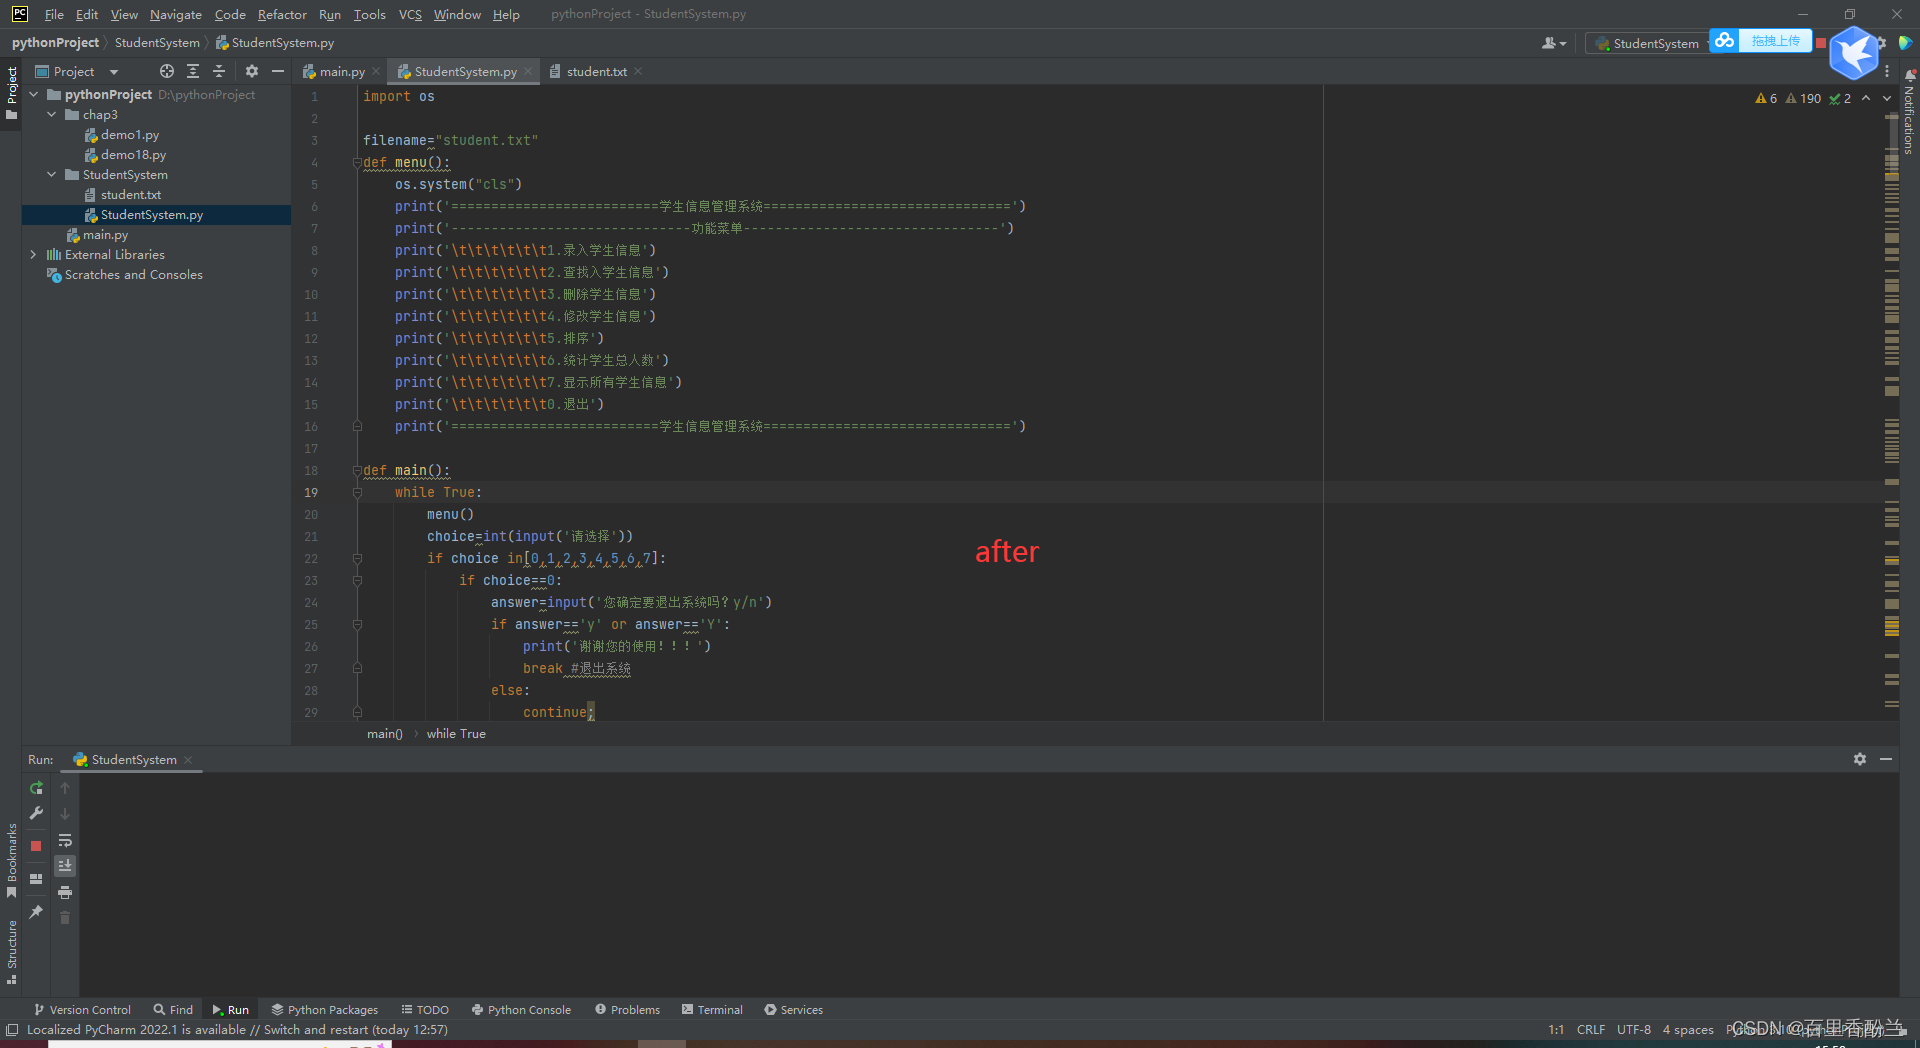
Task: Stop the running process with red square in Run panel
Action: point(36,846)
